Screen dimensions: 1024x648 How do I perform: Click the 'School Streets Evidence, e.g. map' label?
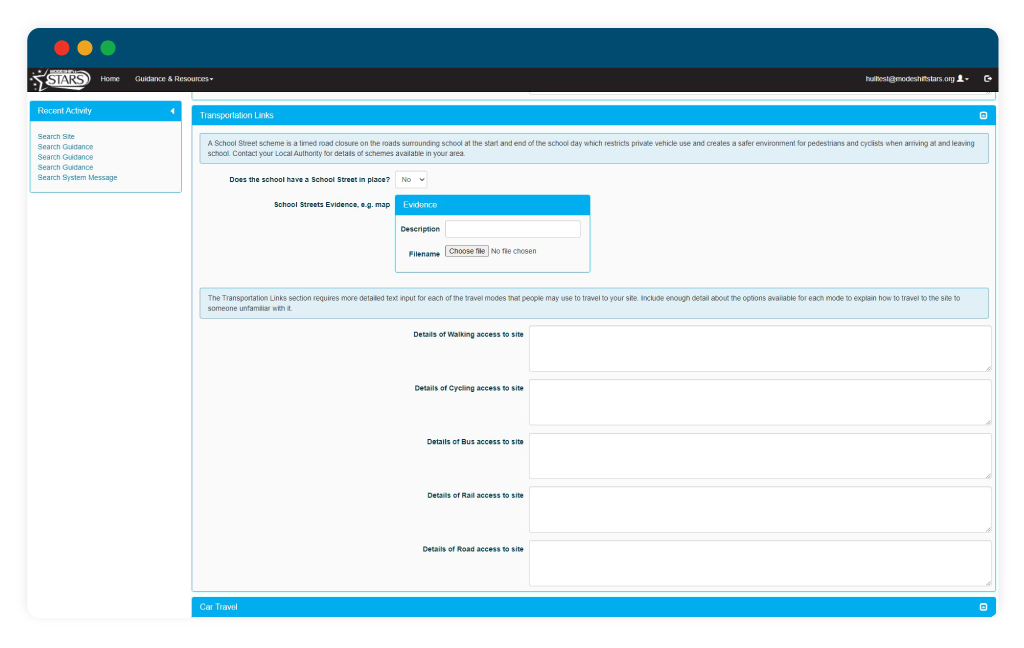click(332, 205)
